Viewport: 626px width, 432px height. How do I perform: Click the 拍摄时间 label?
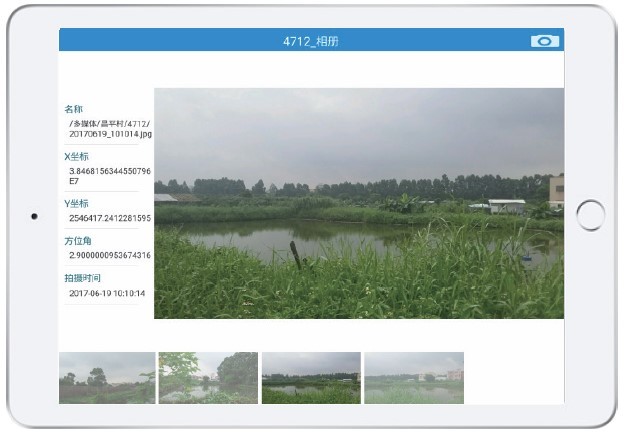coord(82,278)
